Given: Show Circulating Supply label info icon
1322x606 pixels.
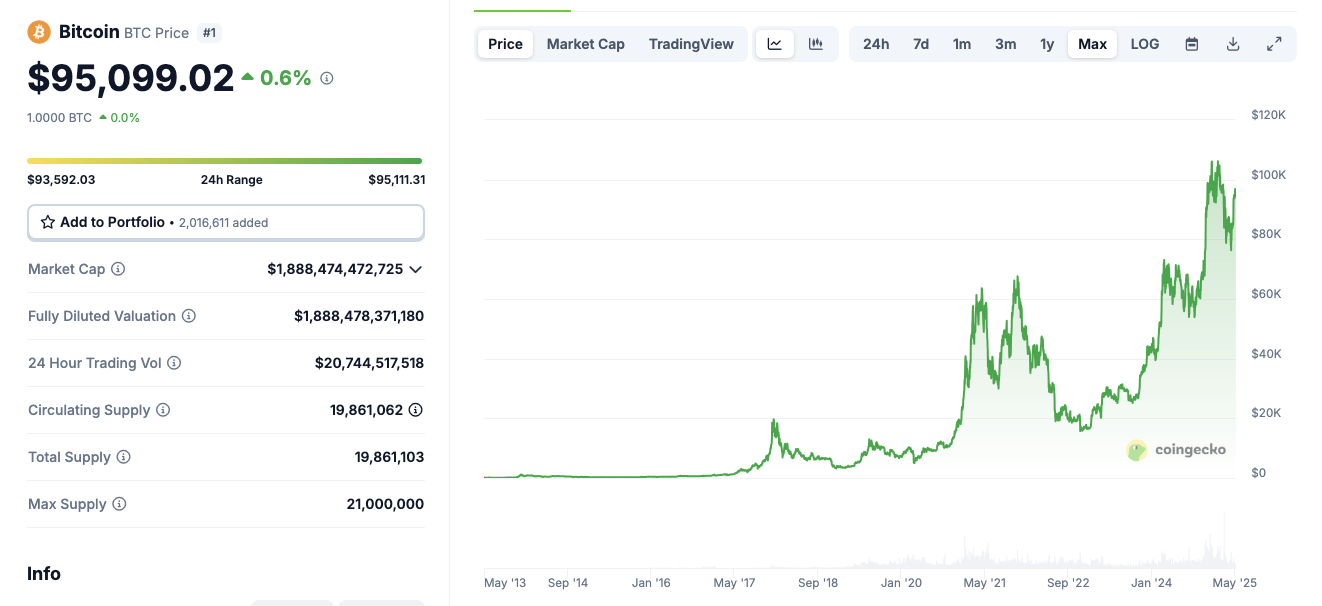Looking at the screenshot, I should pyautogui.click(x=163, y=410).
